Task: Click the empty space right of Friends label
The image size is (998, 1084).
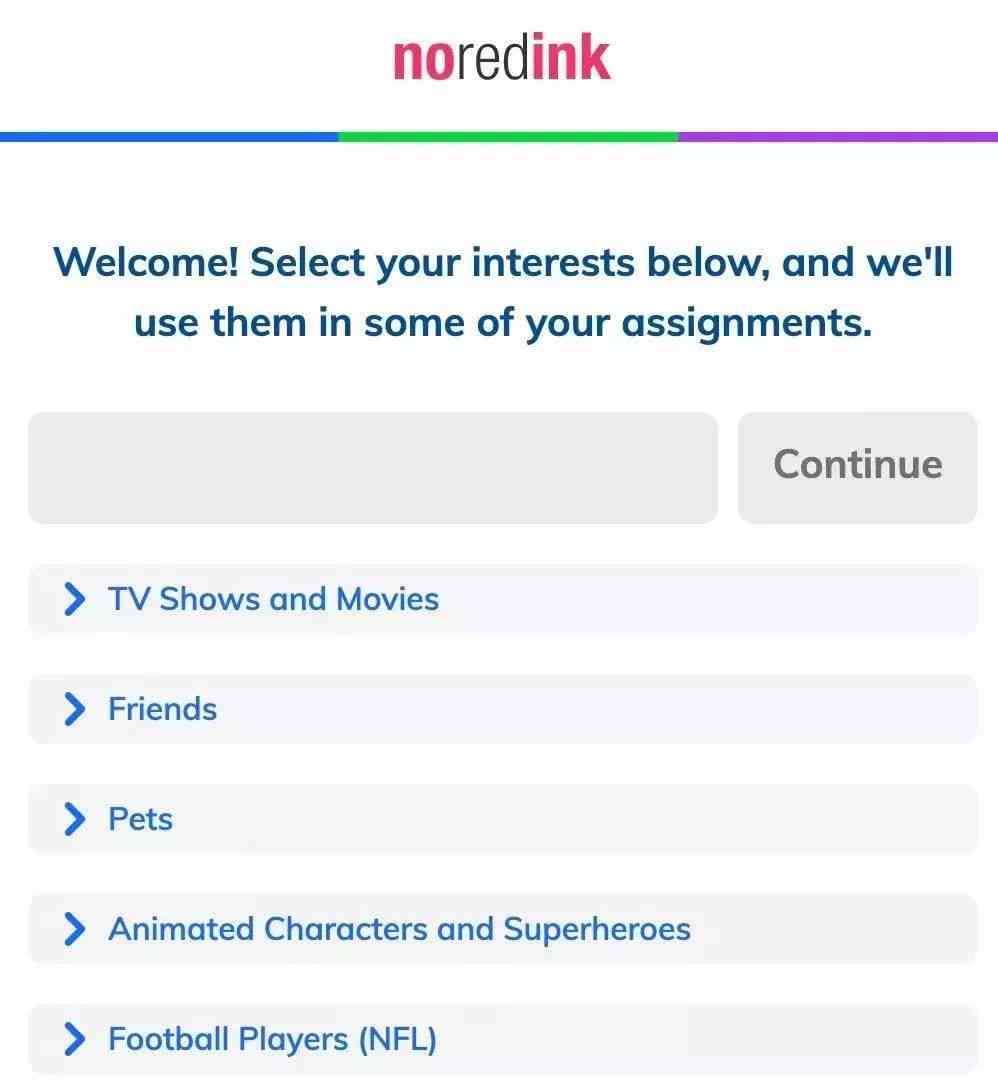Action: coord(596,709)
